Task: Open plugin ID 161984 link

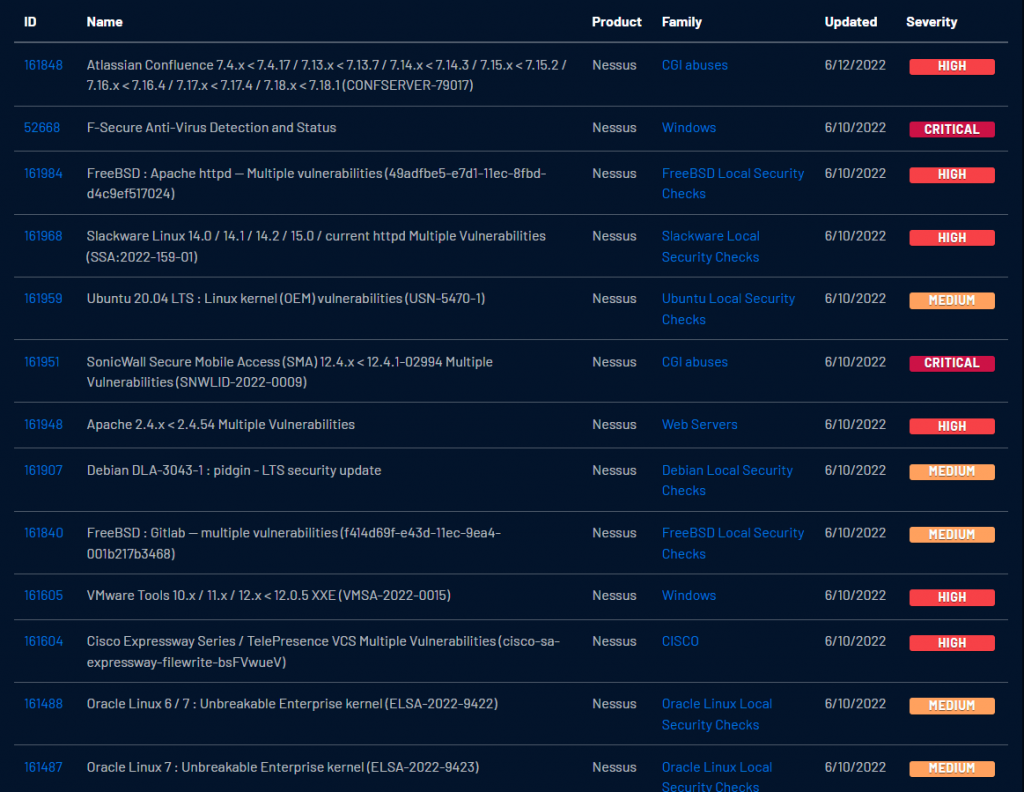Action: (x=43, y=174)
